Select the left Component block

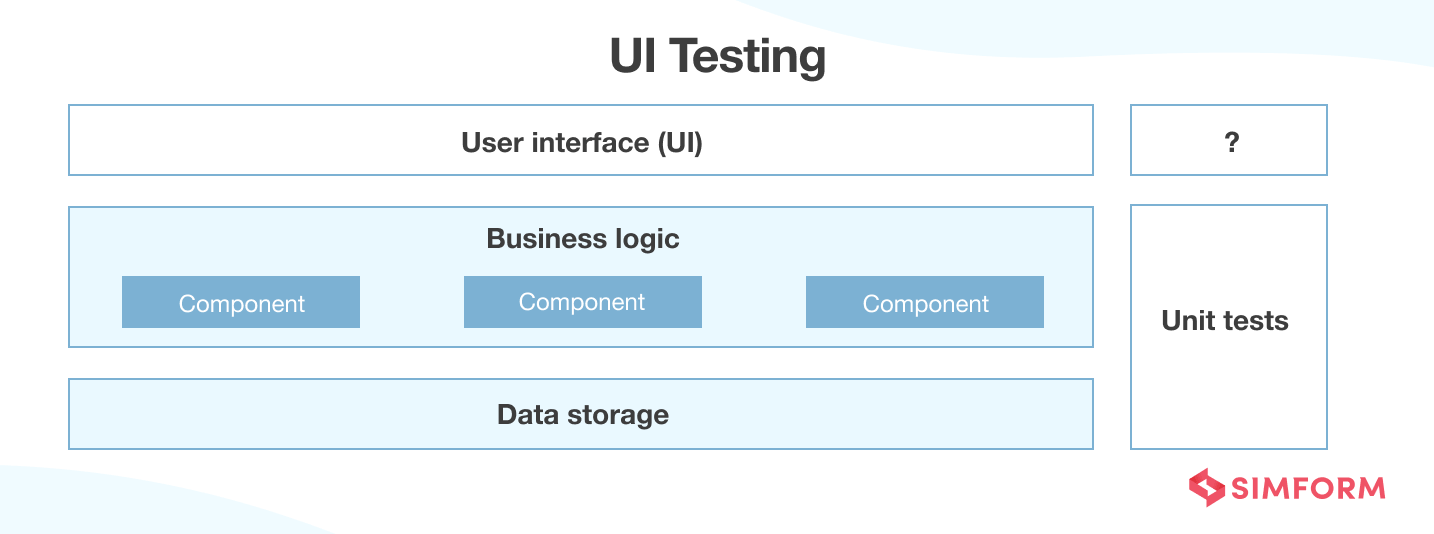tap(241, 303)
